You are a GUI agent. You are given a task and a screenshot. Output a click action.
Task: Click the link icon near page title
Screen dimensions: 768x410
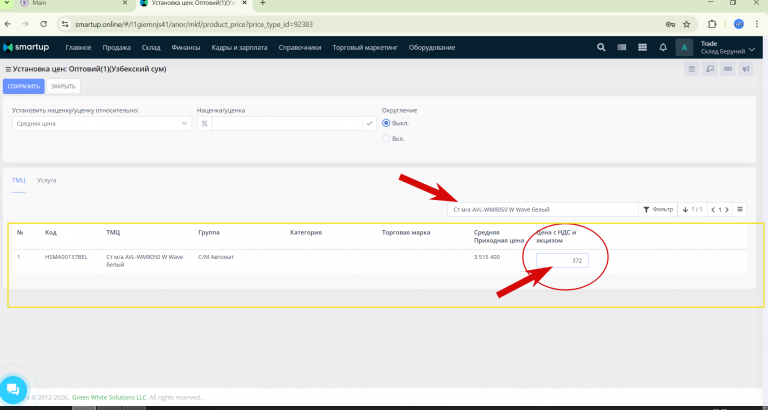tap(728, 70)
